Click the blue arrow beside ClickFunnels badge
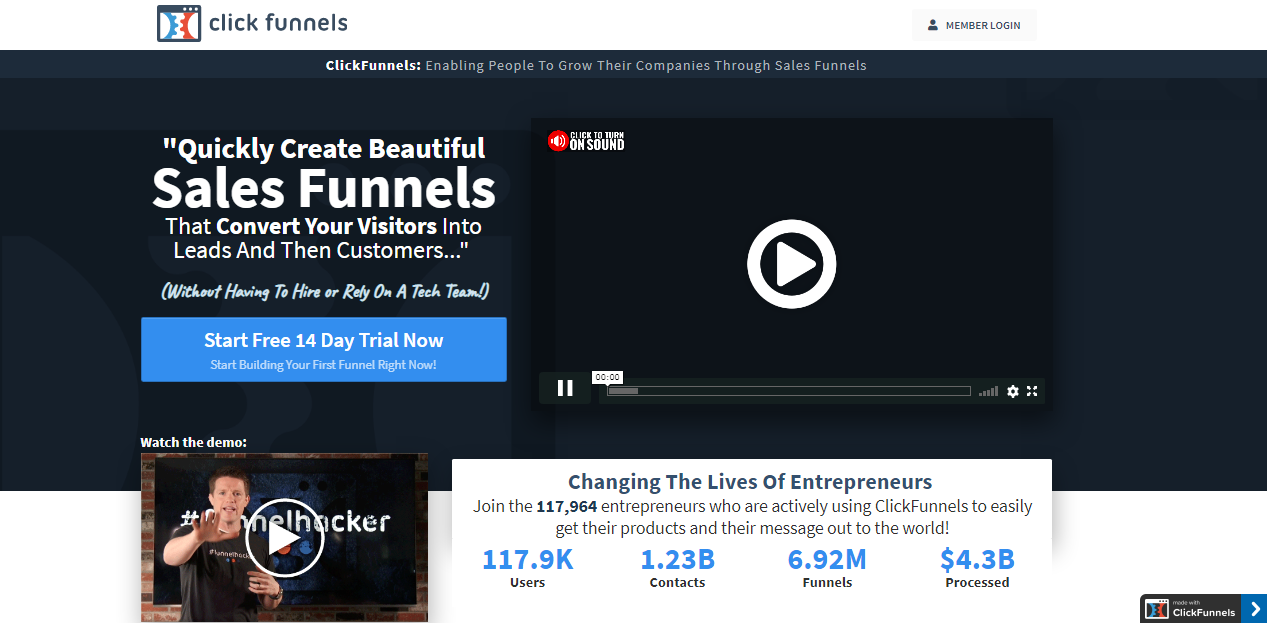 (1254, 609)
